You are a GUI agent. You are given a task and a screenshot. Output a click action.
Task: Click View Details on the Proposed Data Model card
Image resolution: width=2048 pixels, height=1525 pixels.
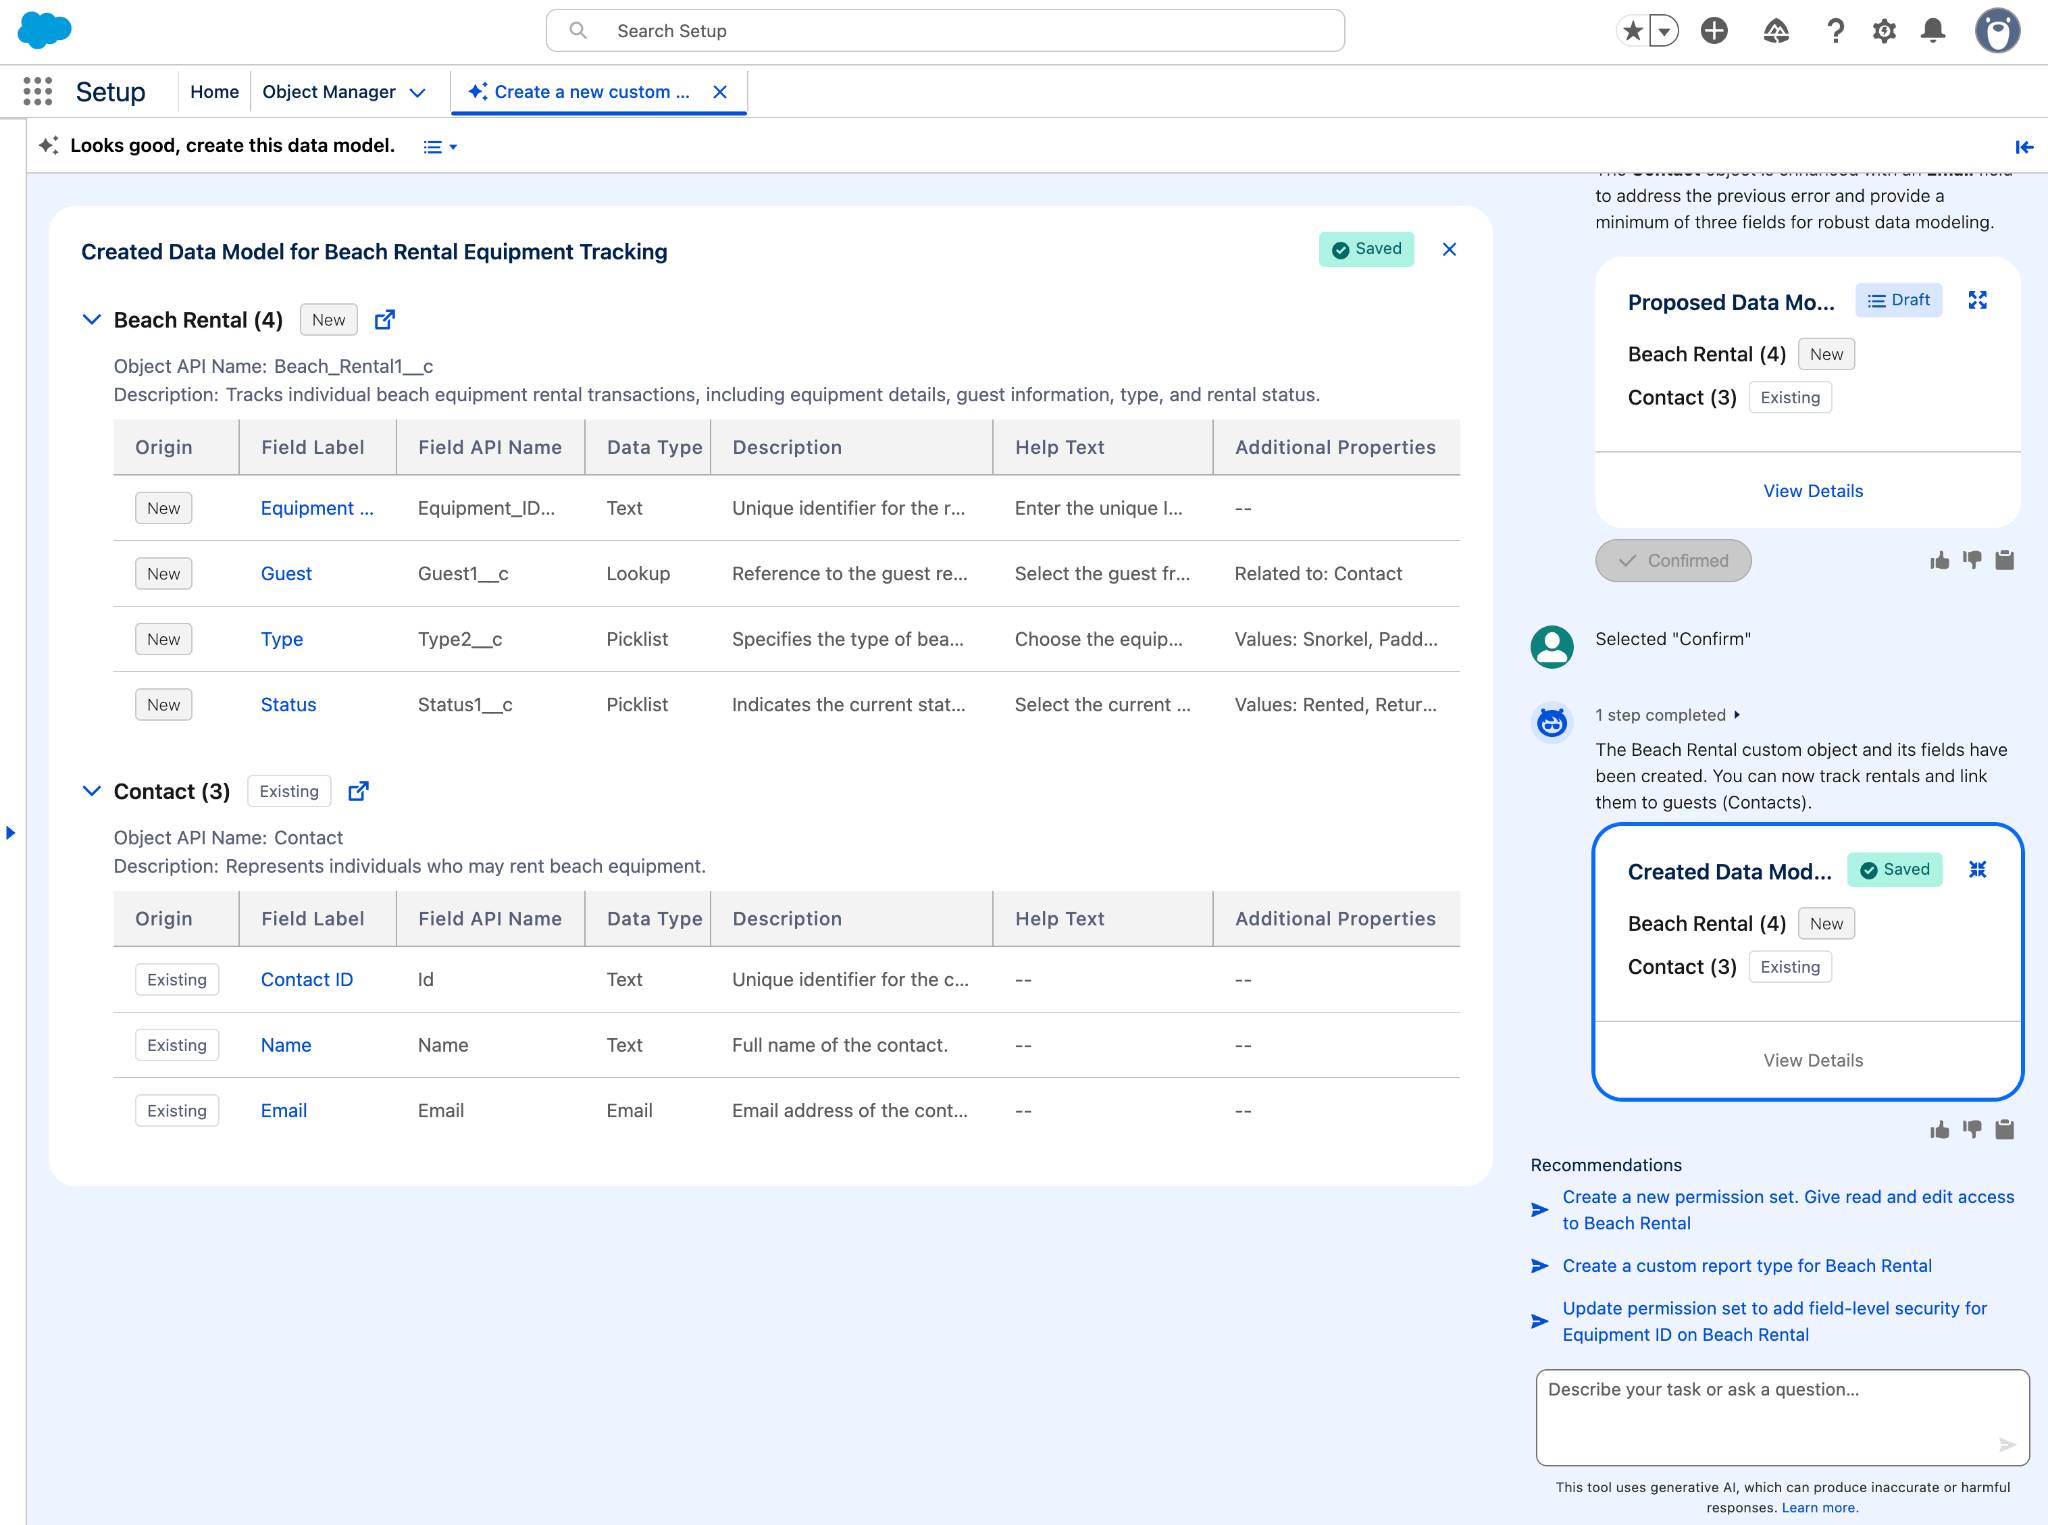coord(1813,491)
